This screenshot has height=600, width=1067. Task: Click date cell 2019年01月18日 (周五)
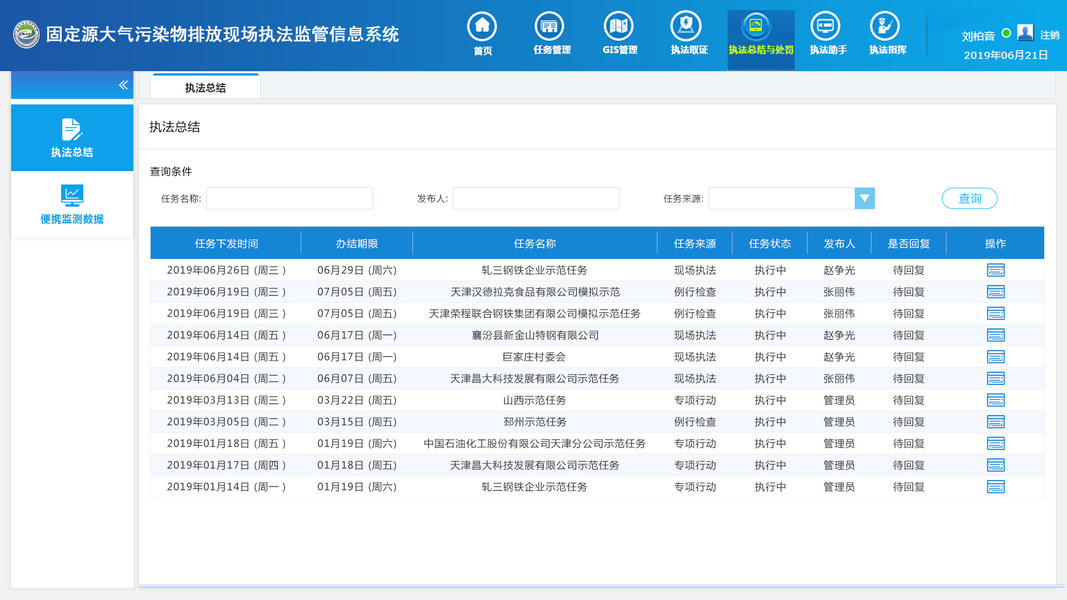pos(226,444)
